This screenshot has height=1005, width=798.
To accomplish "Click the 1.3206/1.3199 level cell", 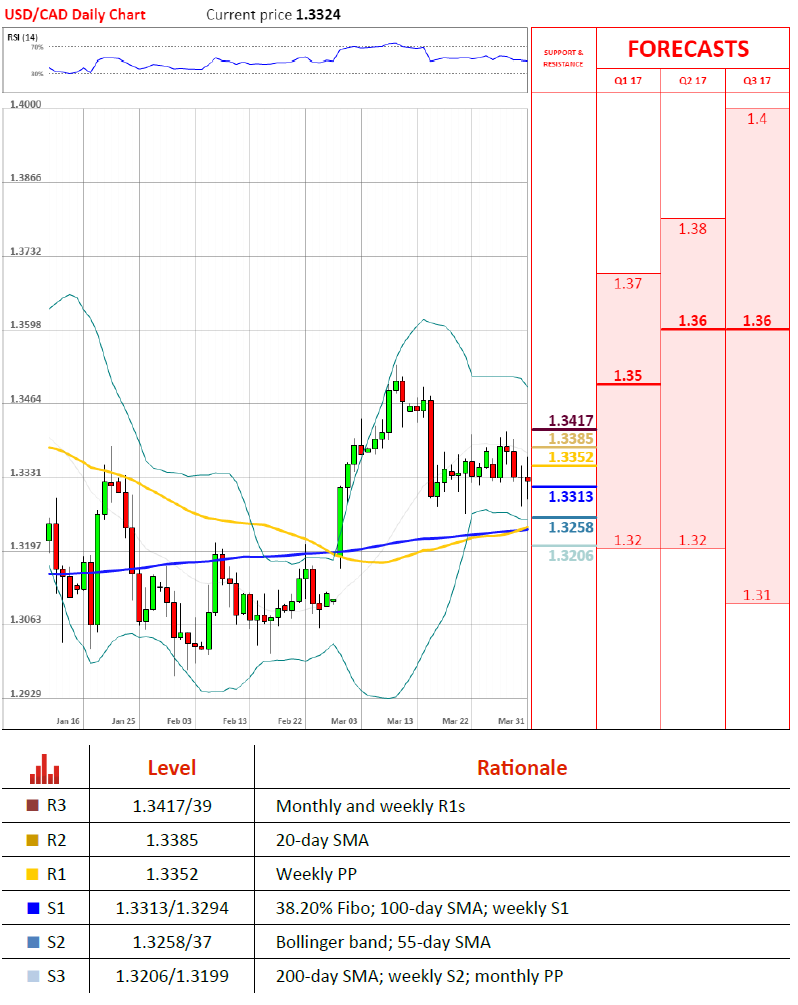I will coord(172,976).
